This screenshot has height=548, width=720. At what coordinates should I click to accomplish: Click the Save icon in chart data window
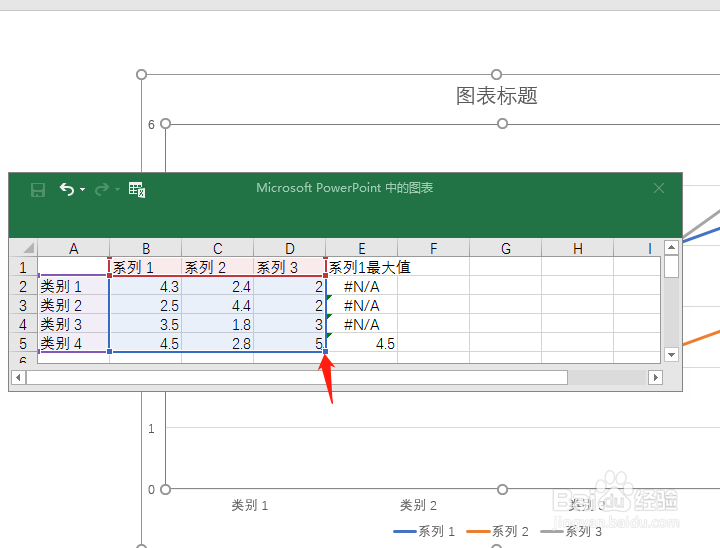tap(38, 189)
